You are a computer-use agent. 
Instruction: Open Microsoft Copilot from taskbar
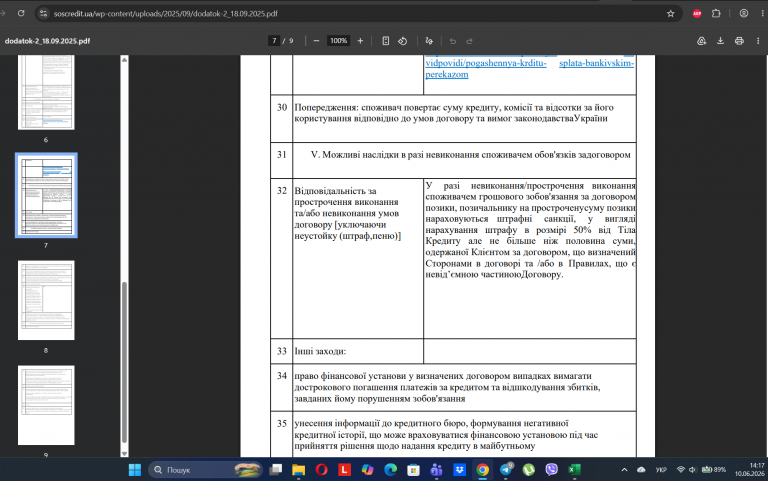coord(367,470)
